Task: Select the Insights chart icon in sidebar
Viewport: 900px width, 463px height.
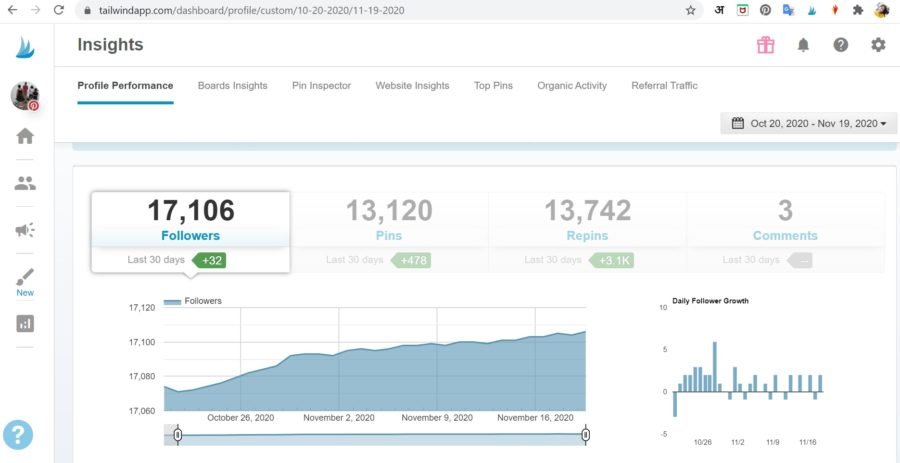Action: pos(25,323)
